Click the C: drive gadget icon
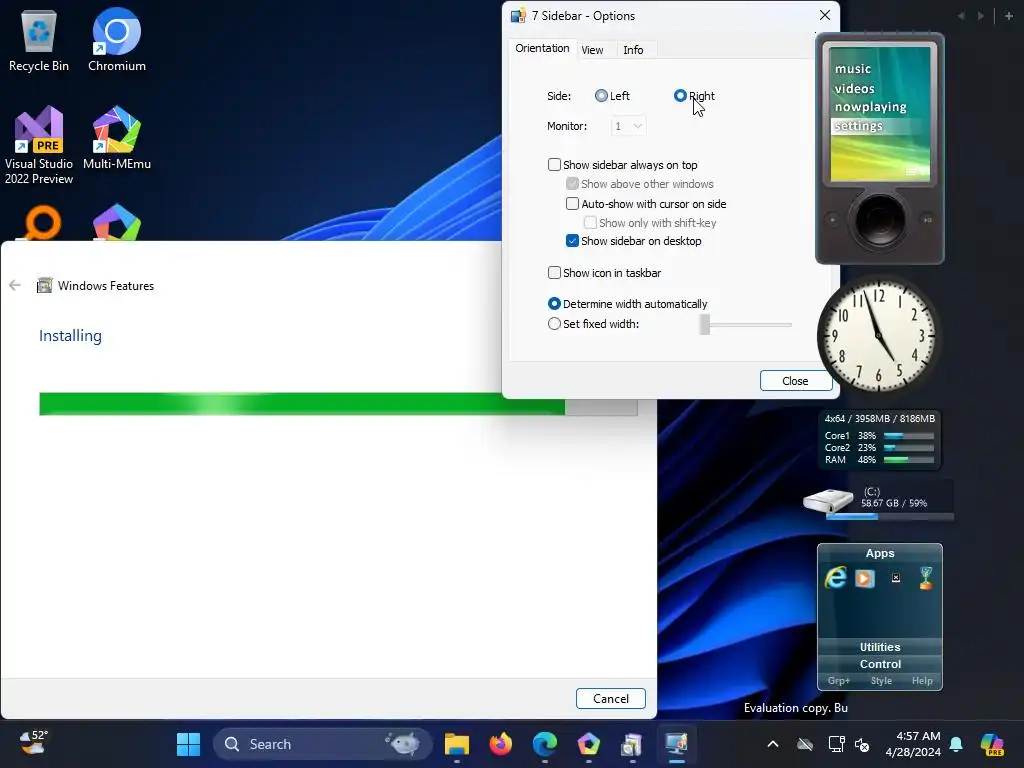This screenshot has width=1024, height=768. coord(828,500)
